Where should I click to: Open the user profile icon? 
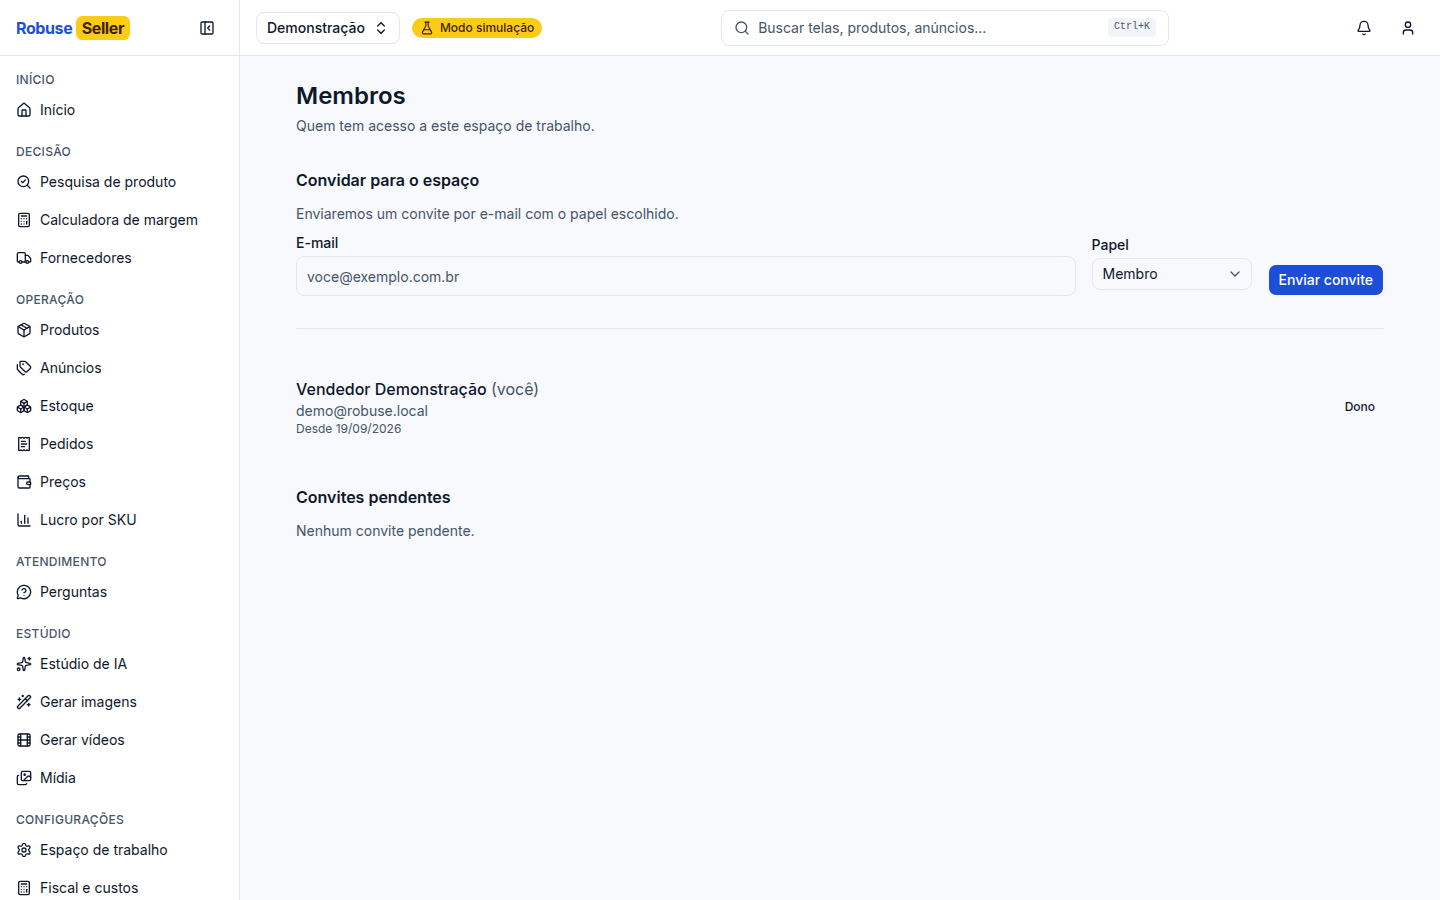click(x=1408, y=28)
